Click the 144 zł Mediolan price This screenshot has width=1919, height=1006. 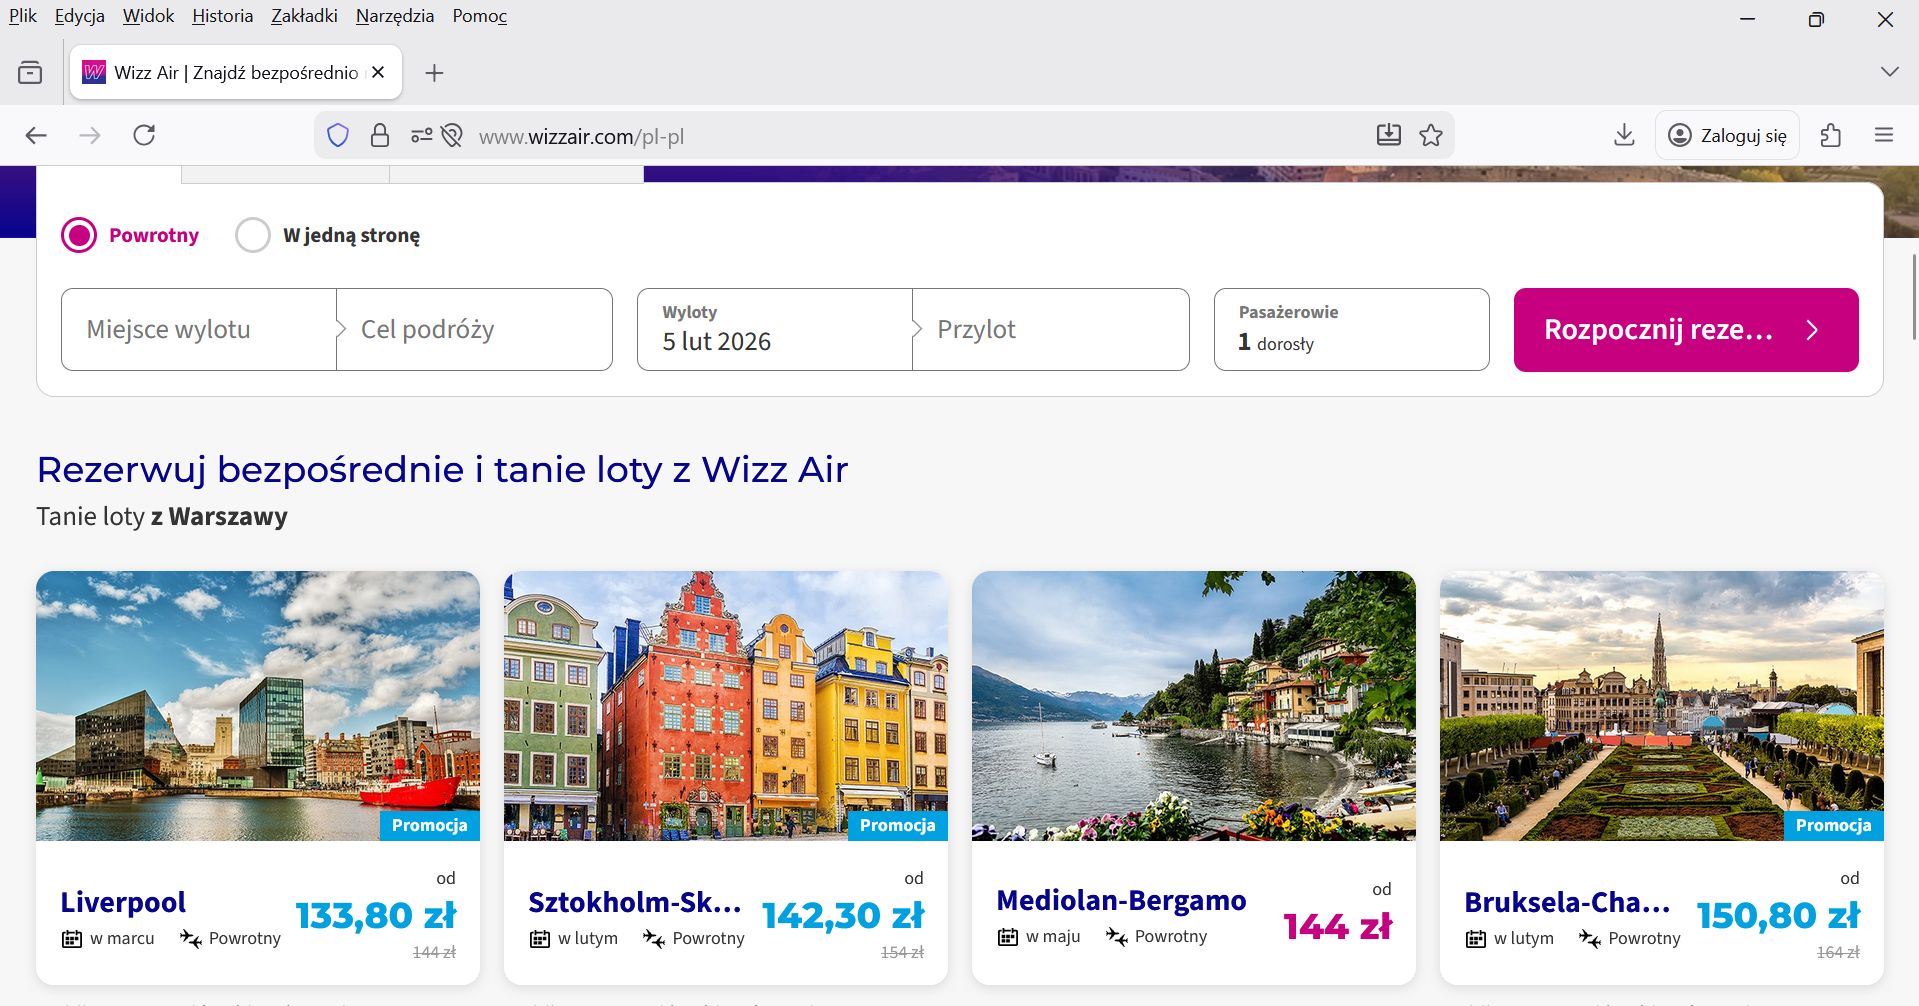click(1338, 926)
